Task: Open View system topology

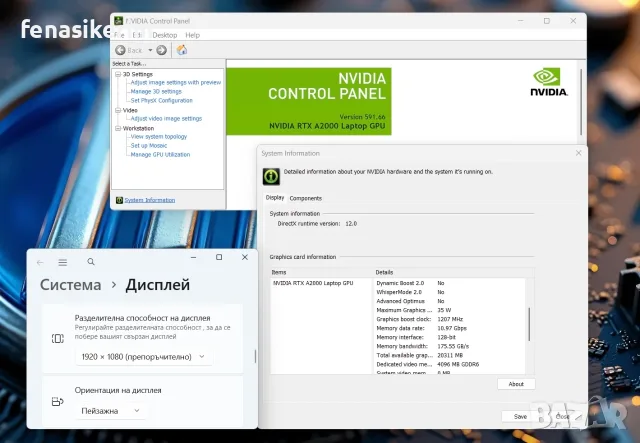Action: (159, 136)
